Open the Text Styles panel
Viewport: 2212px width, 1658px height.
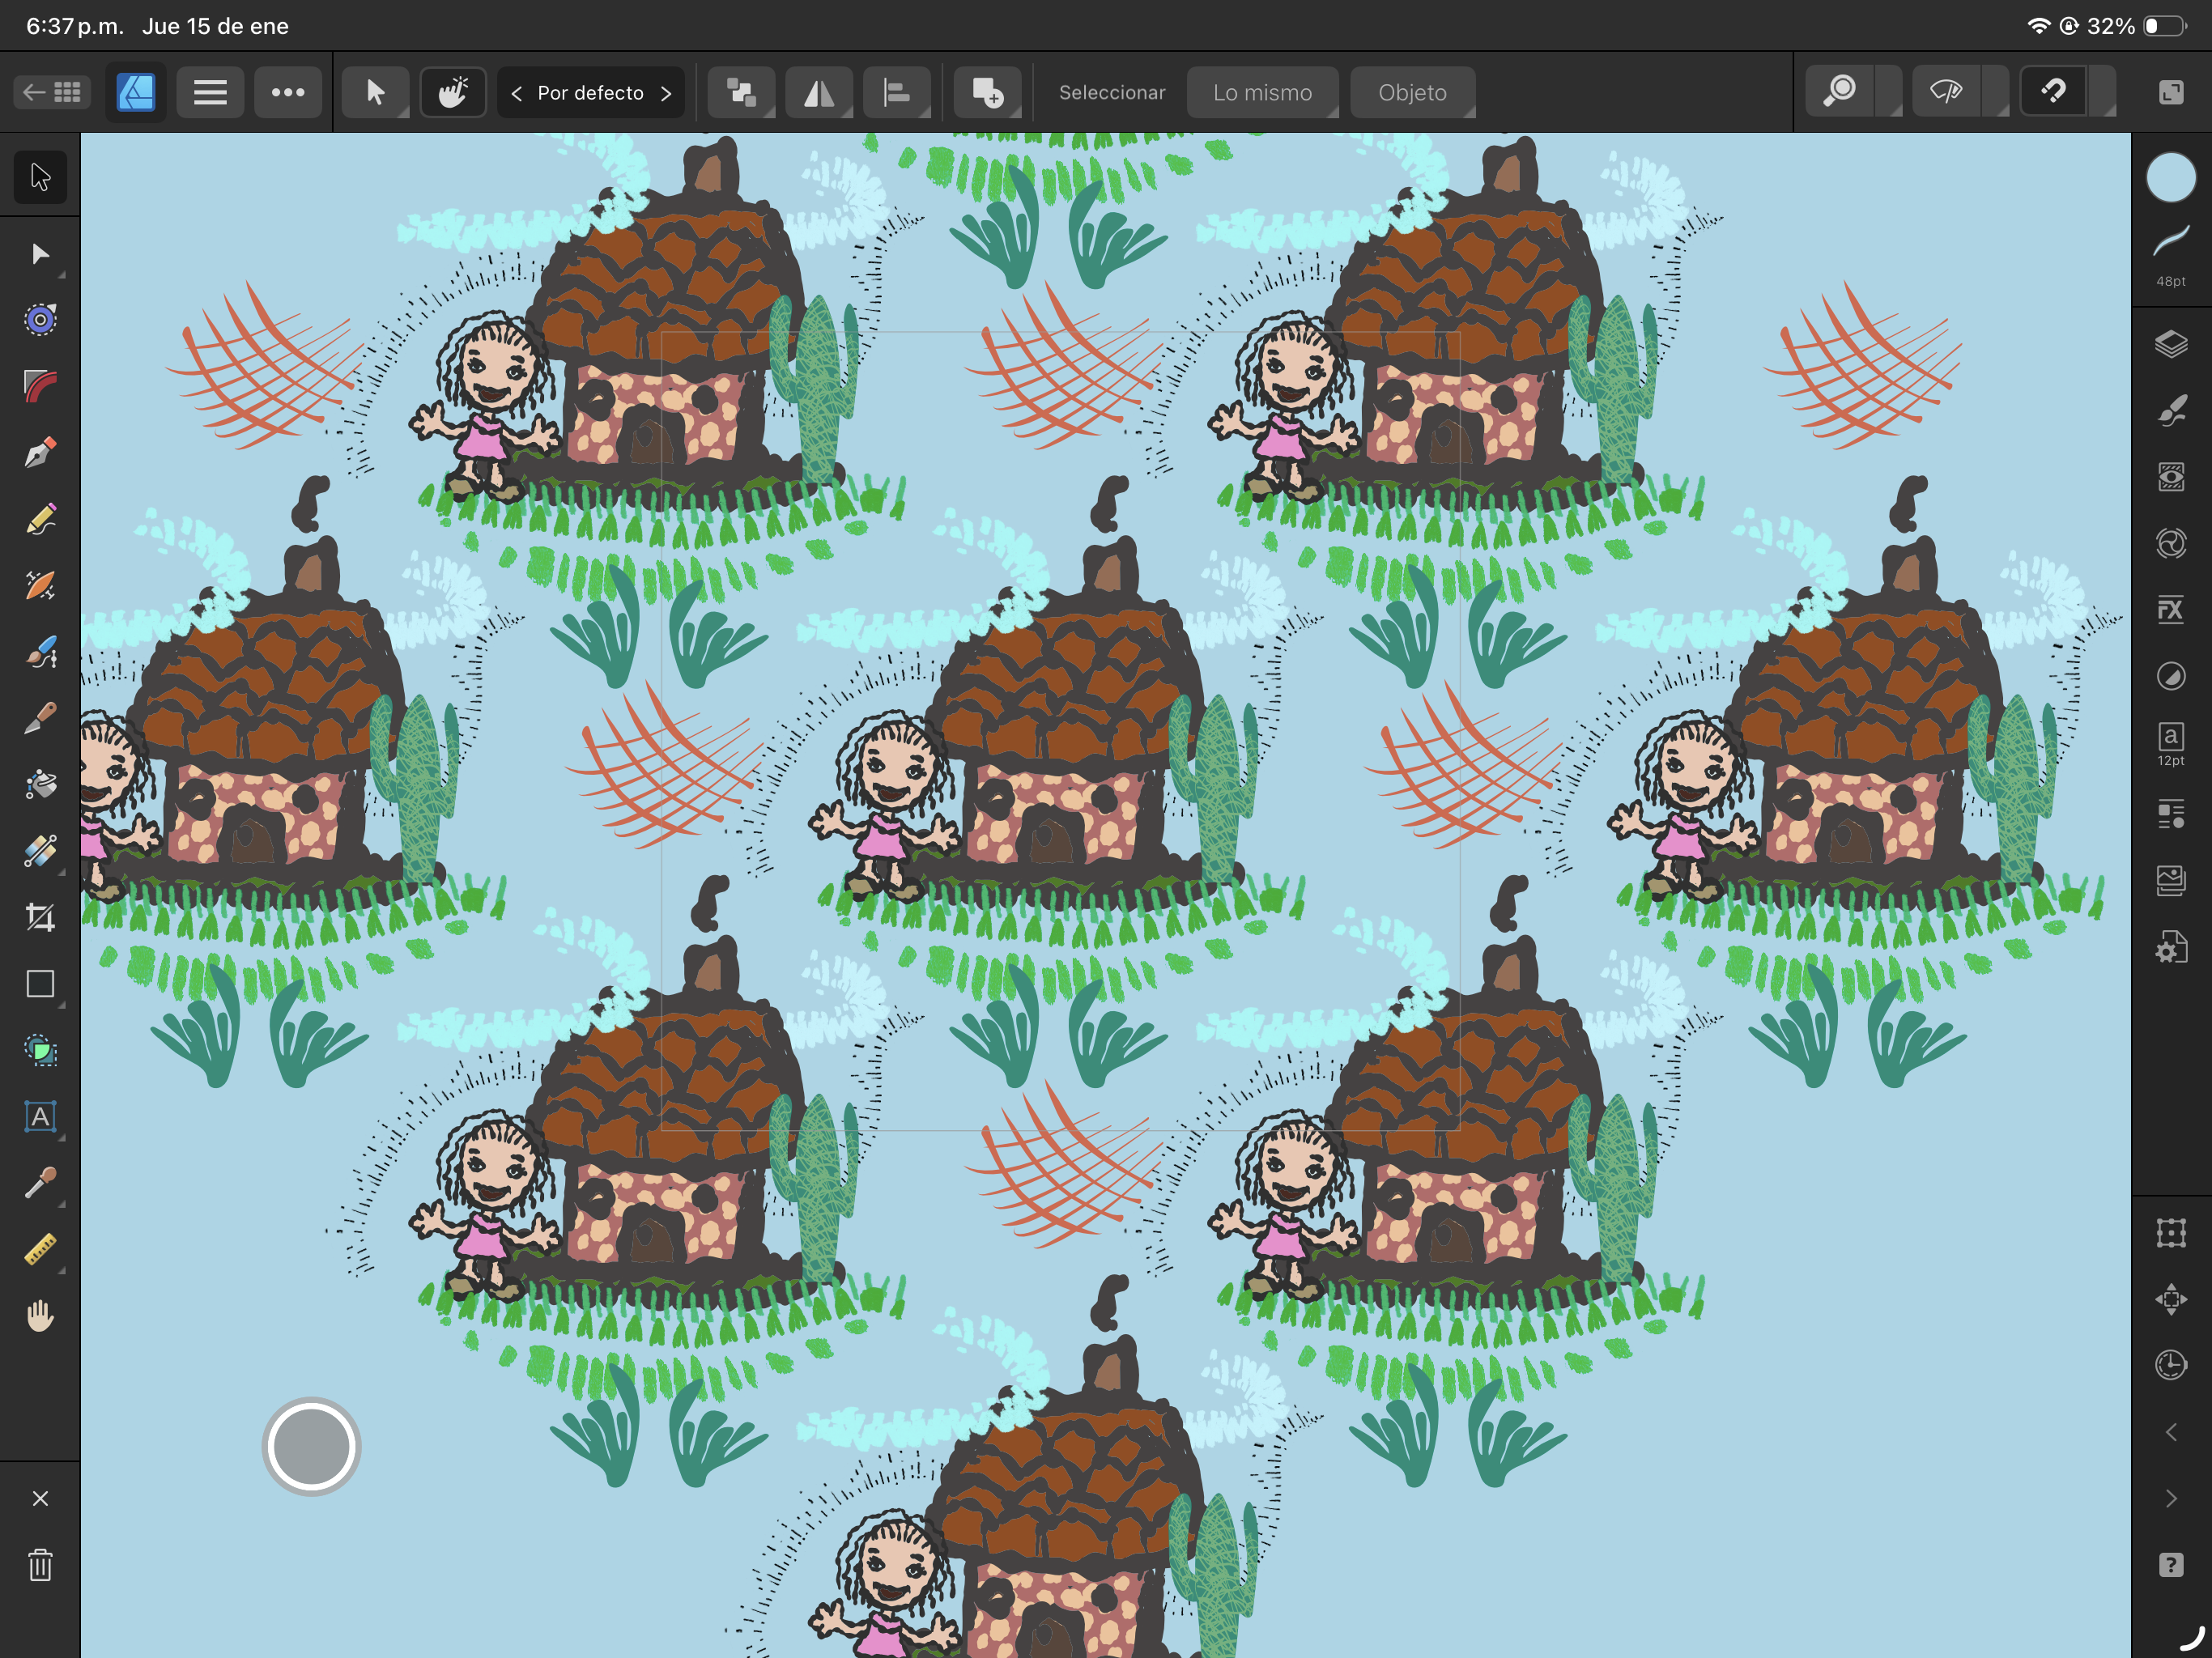point(2171,814)
